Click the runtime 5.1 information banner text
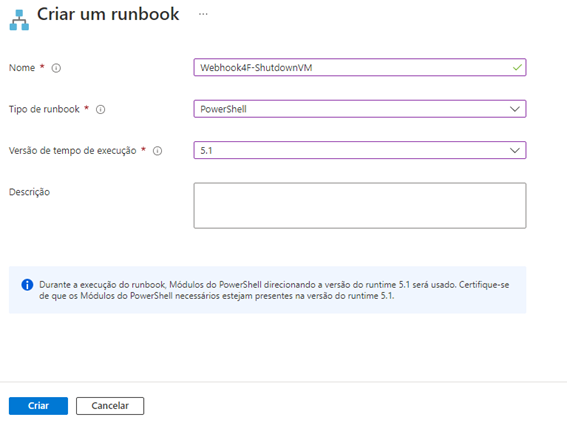 pyautogui.click(x=274, y=290)
